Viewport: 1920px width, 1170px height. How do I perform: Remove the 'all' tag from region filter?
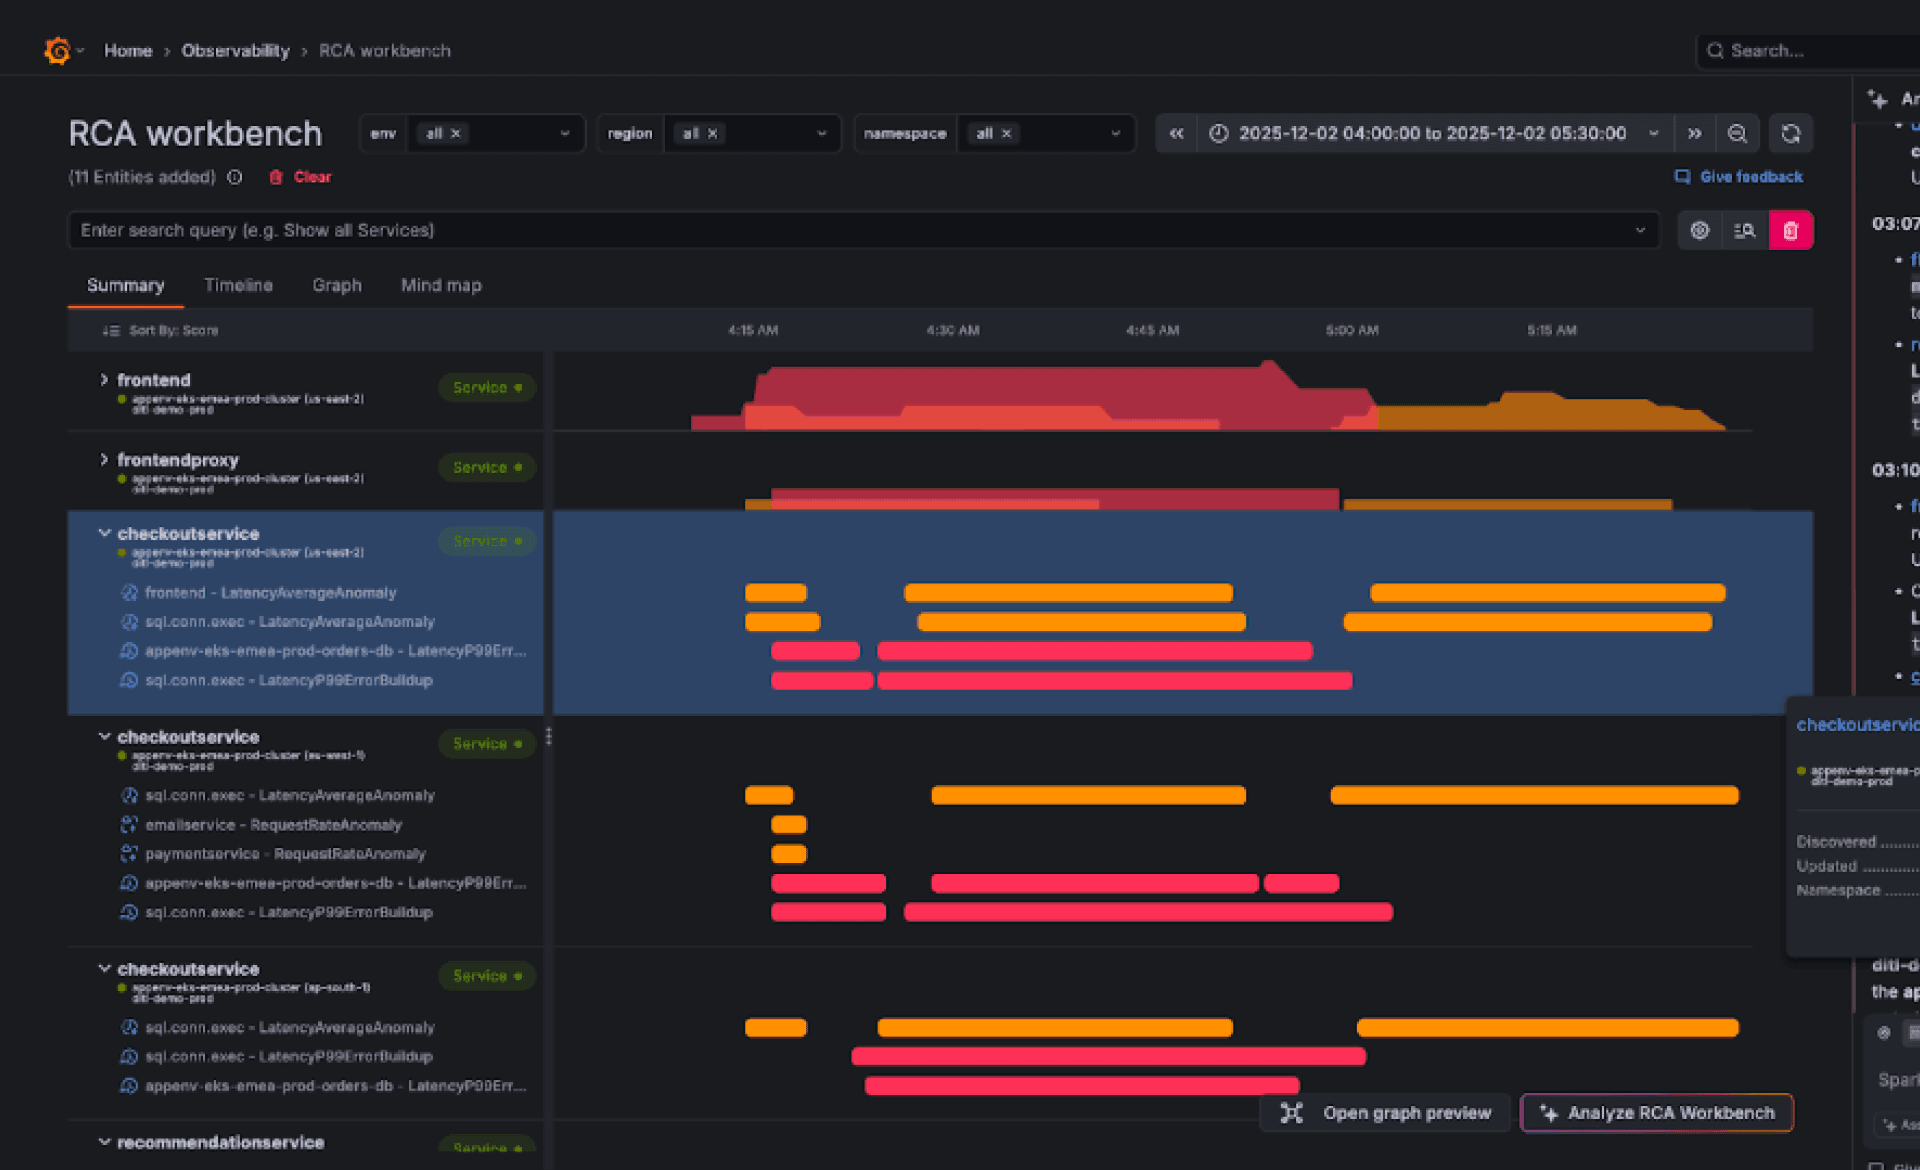[713, 133]
